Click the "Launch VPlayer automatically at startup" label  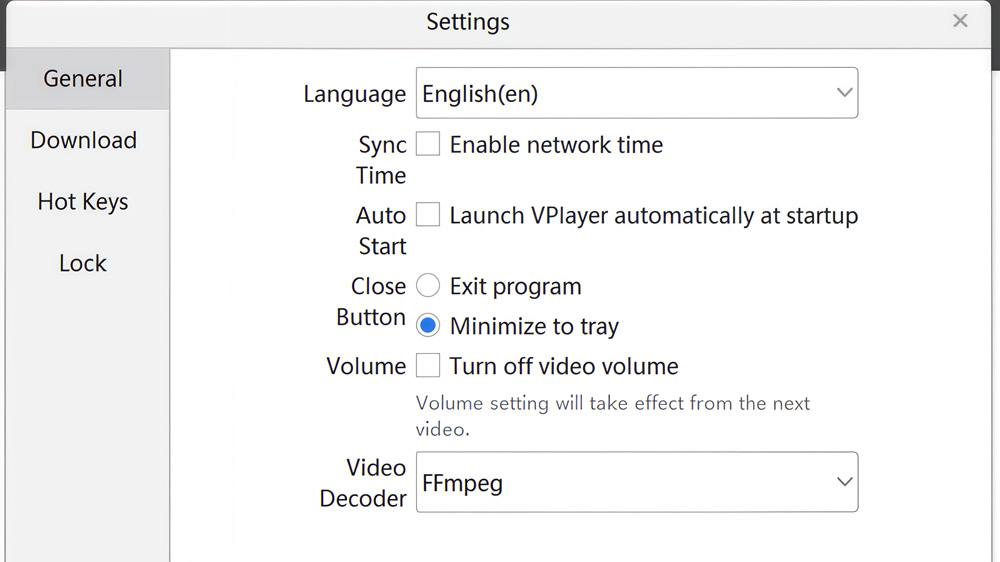(x=654, y=216)
